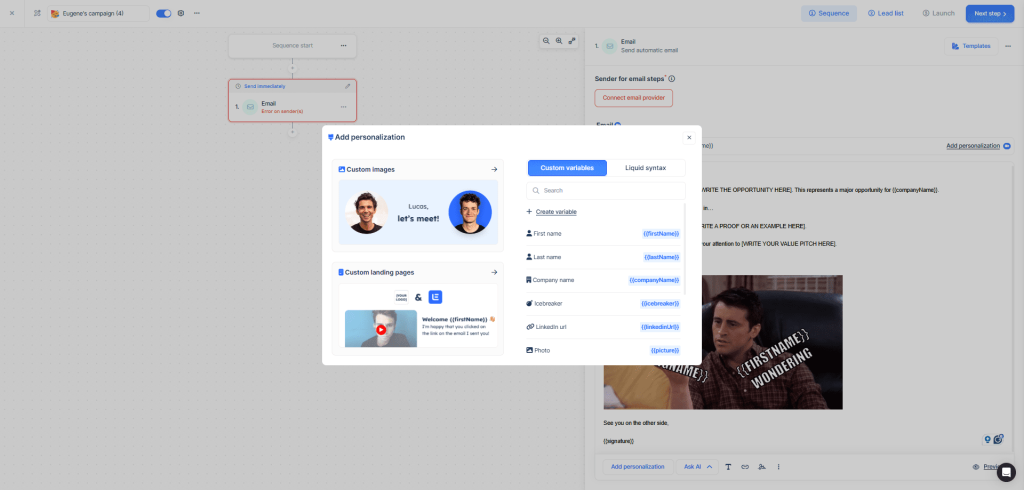Switch to the Launch tab
This screenshot has height=490, width=1024.
[938, 13]
